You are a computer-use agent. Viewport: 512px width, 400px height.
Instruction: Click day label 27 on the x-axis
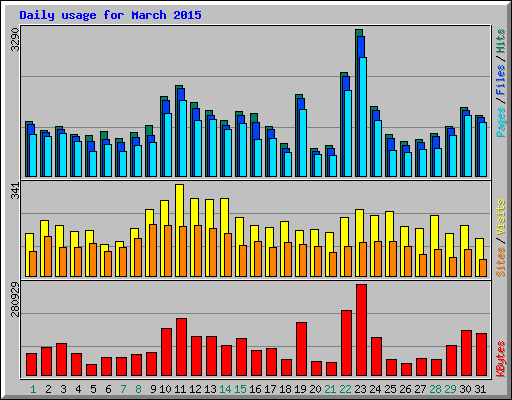tap(420, 389)
